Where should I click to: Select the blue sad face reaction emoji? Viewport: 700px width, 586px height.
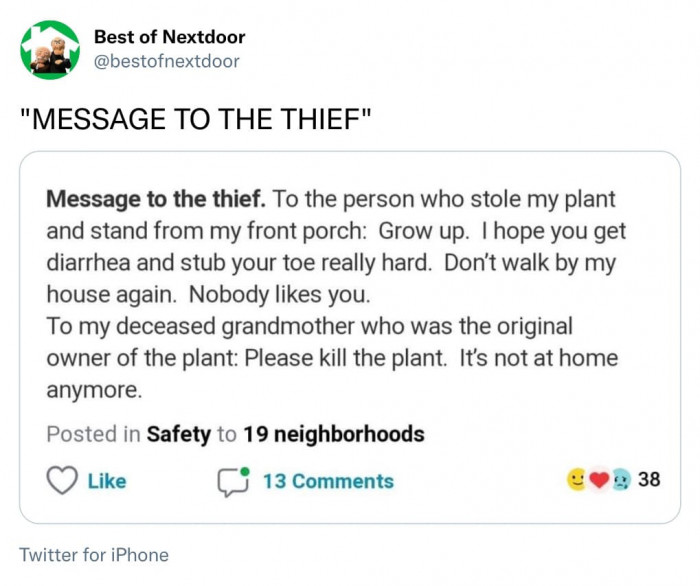pos(618,480)
